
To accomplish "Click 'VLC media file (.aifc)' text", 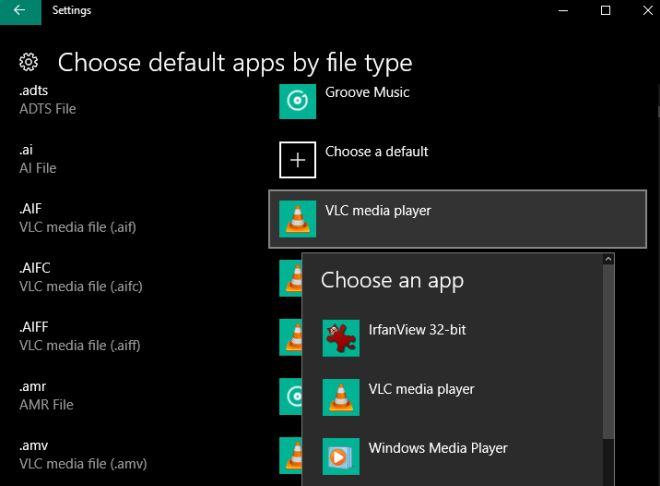I will [x=81, y=287].
